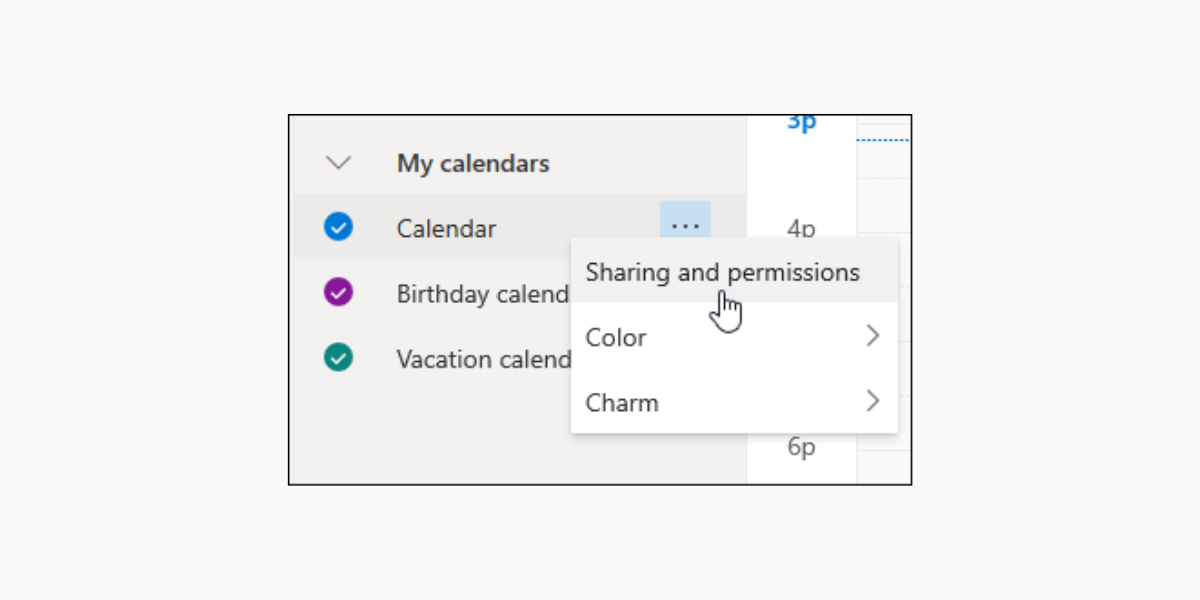Click the blue Calendar circle icon
1200x600 pixels.
[x=339, y=228]
